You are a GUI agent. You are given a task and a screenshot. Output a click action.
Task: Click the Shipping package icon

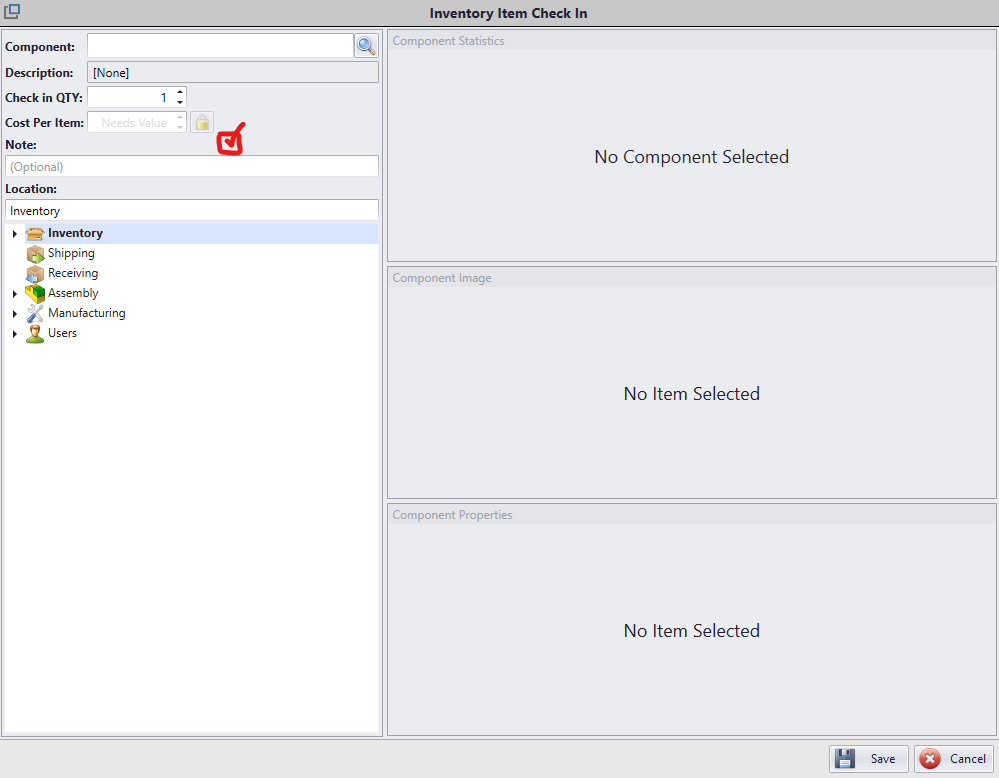pos(35,253)
